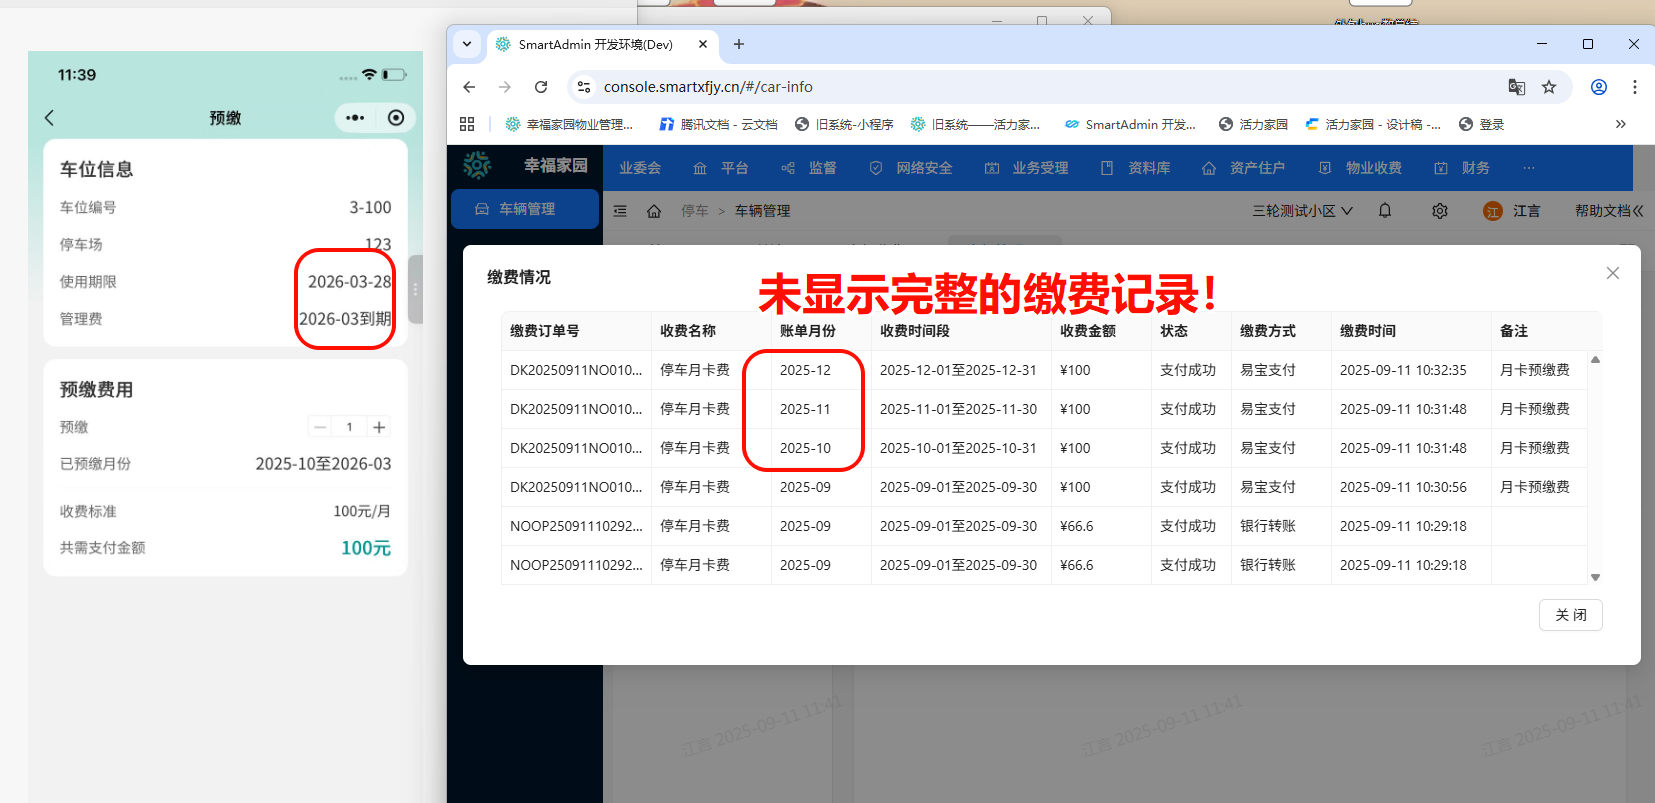The width and height of the screenshot is (1655, 803).
Task: Open the 登录 bookmark
Action: (1481, 124)
